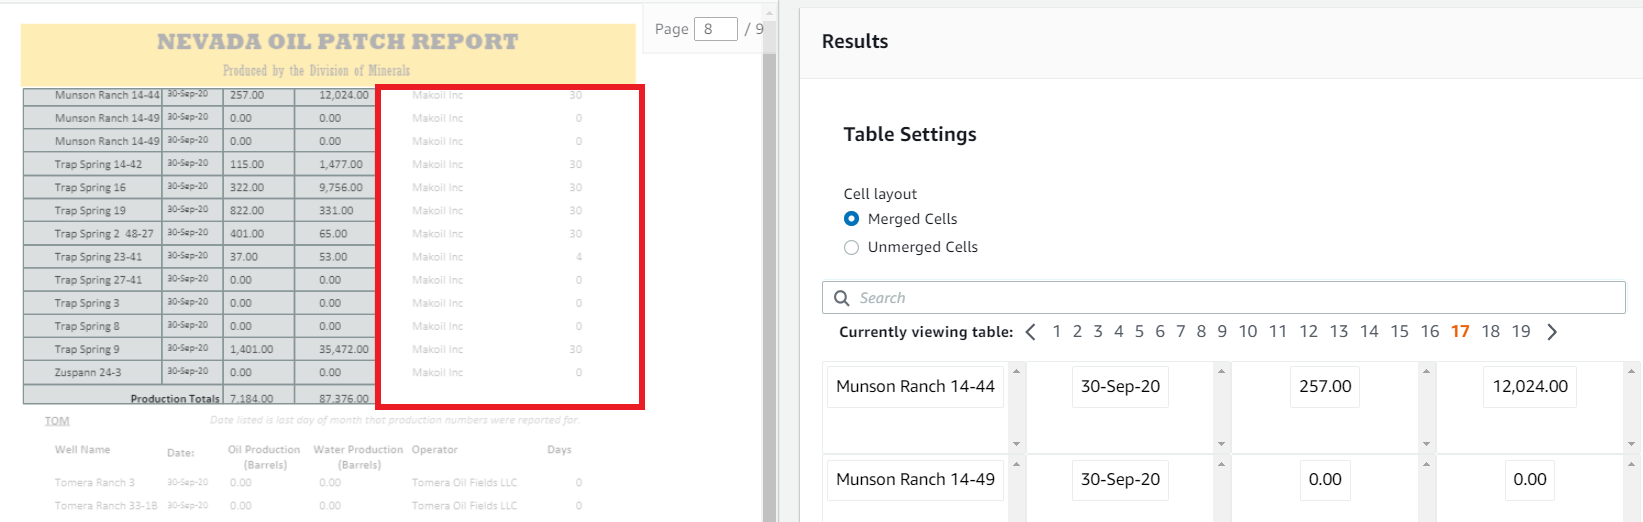Image resolution: width=1643 pixels, height=522 pixels.
Task: View table 16 in results
Action: click(x=1430, y=332)
